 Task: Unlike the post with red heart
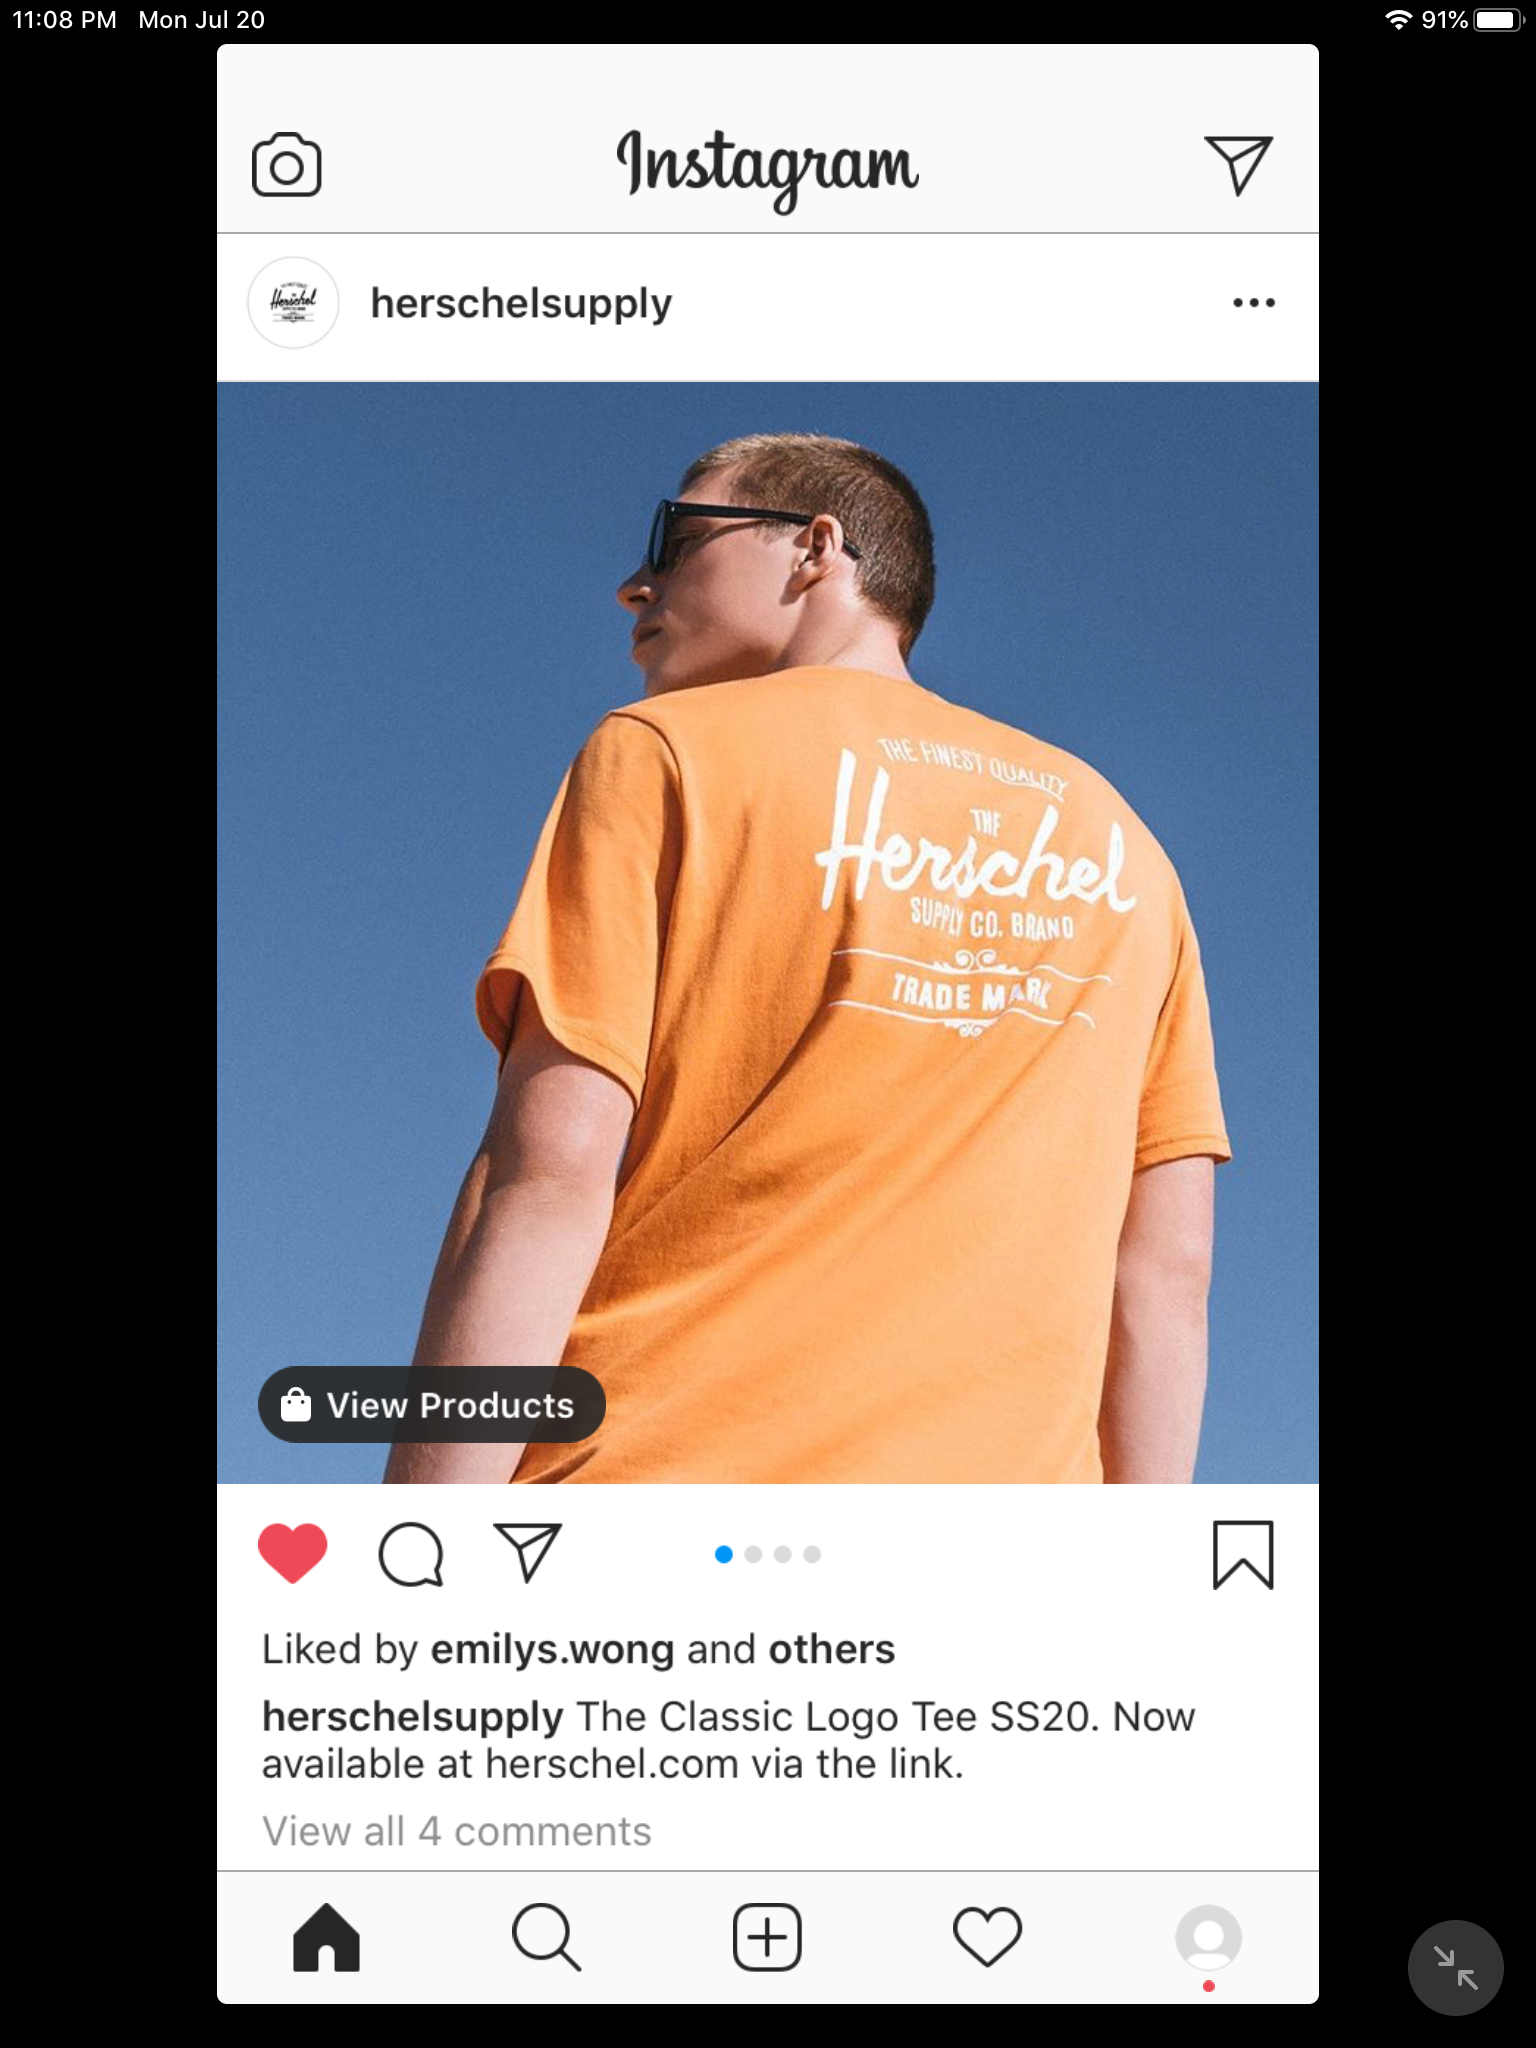click(x=293, y=1554)
